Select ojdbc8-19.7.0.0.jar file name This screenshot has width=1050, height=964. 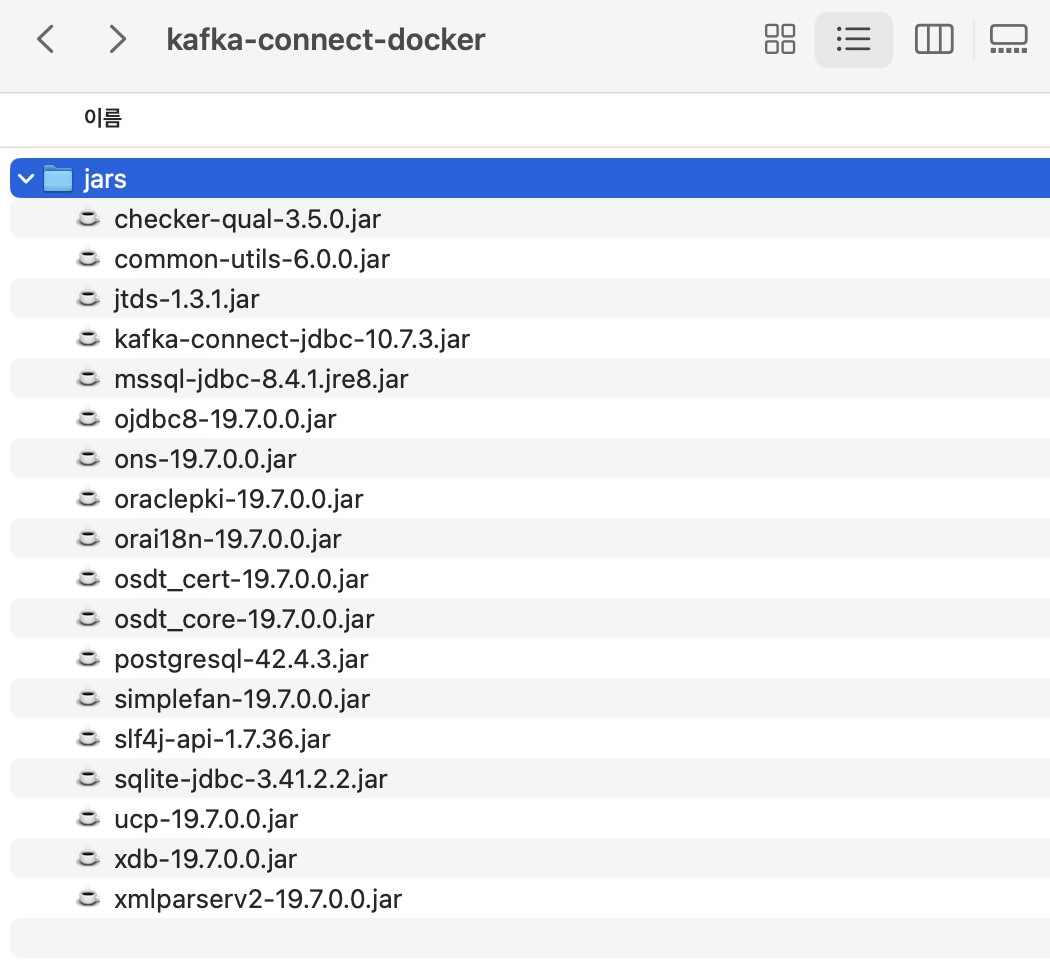tap(225, 420)
